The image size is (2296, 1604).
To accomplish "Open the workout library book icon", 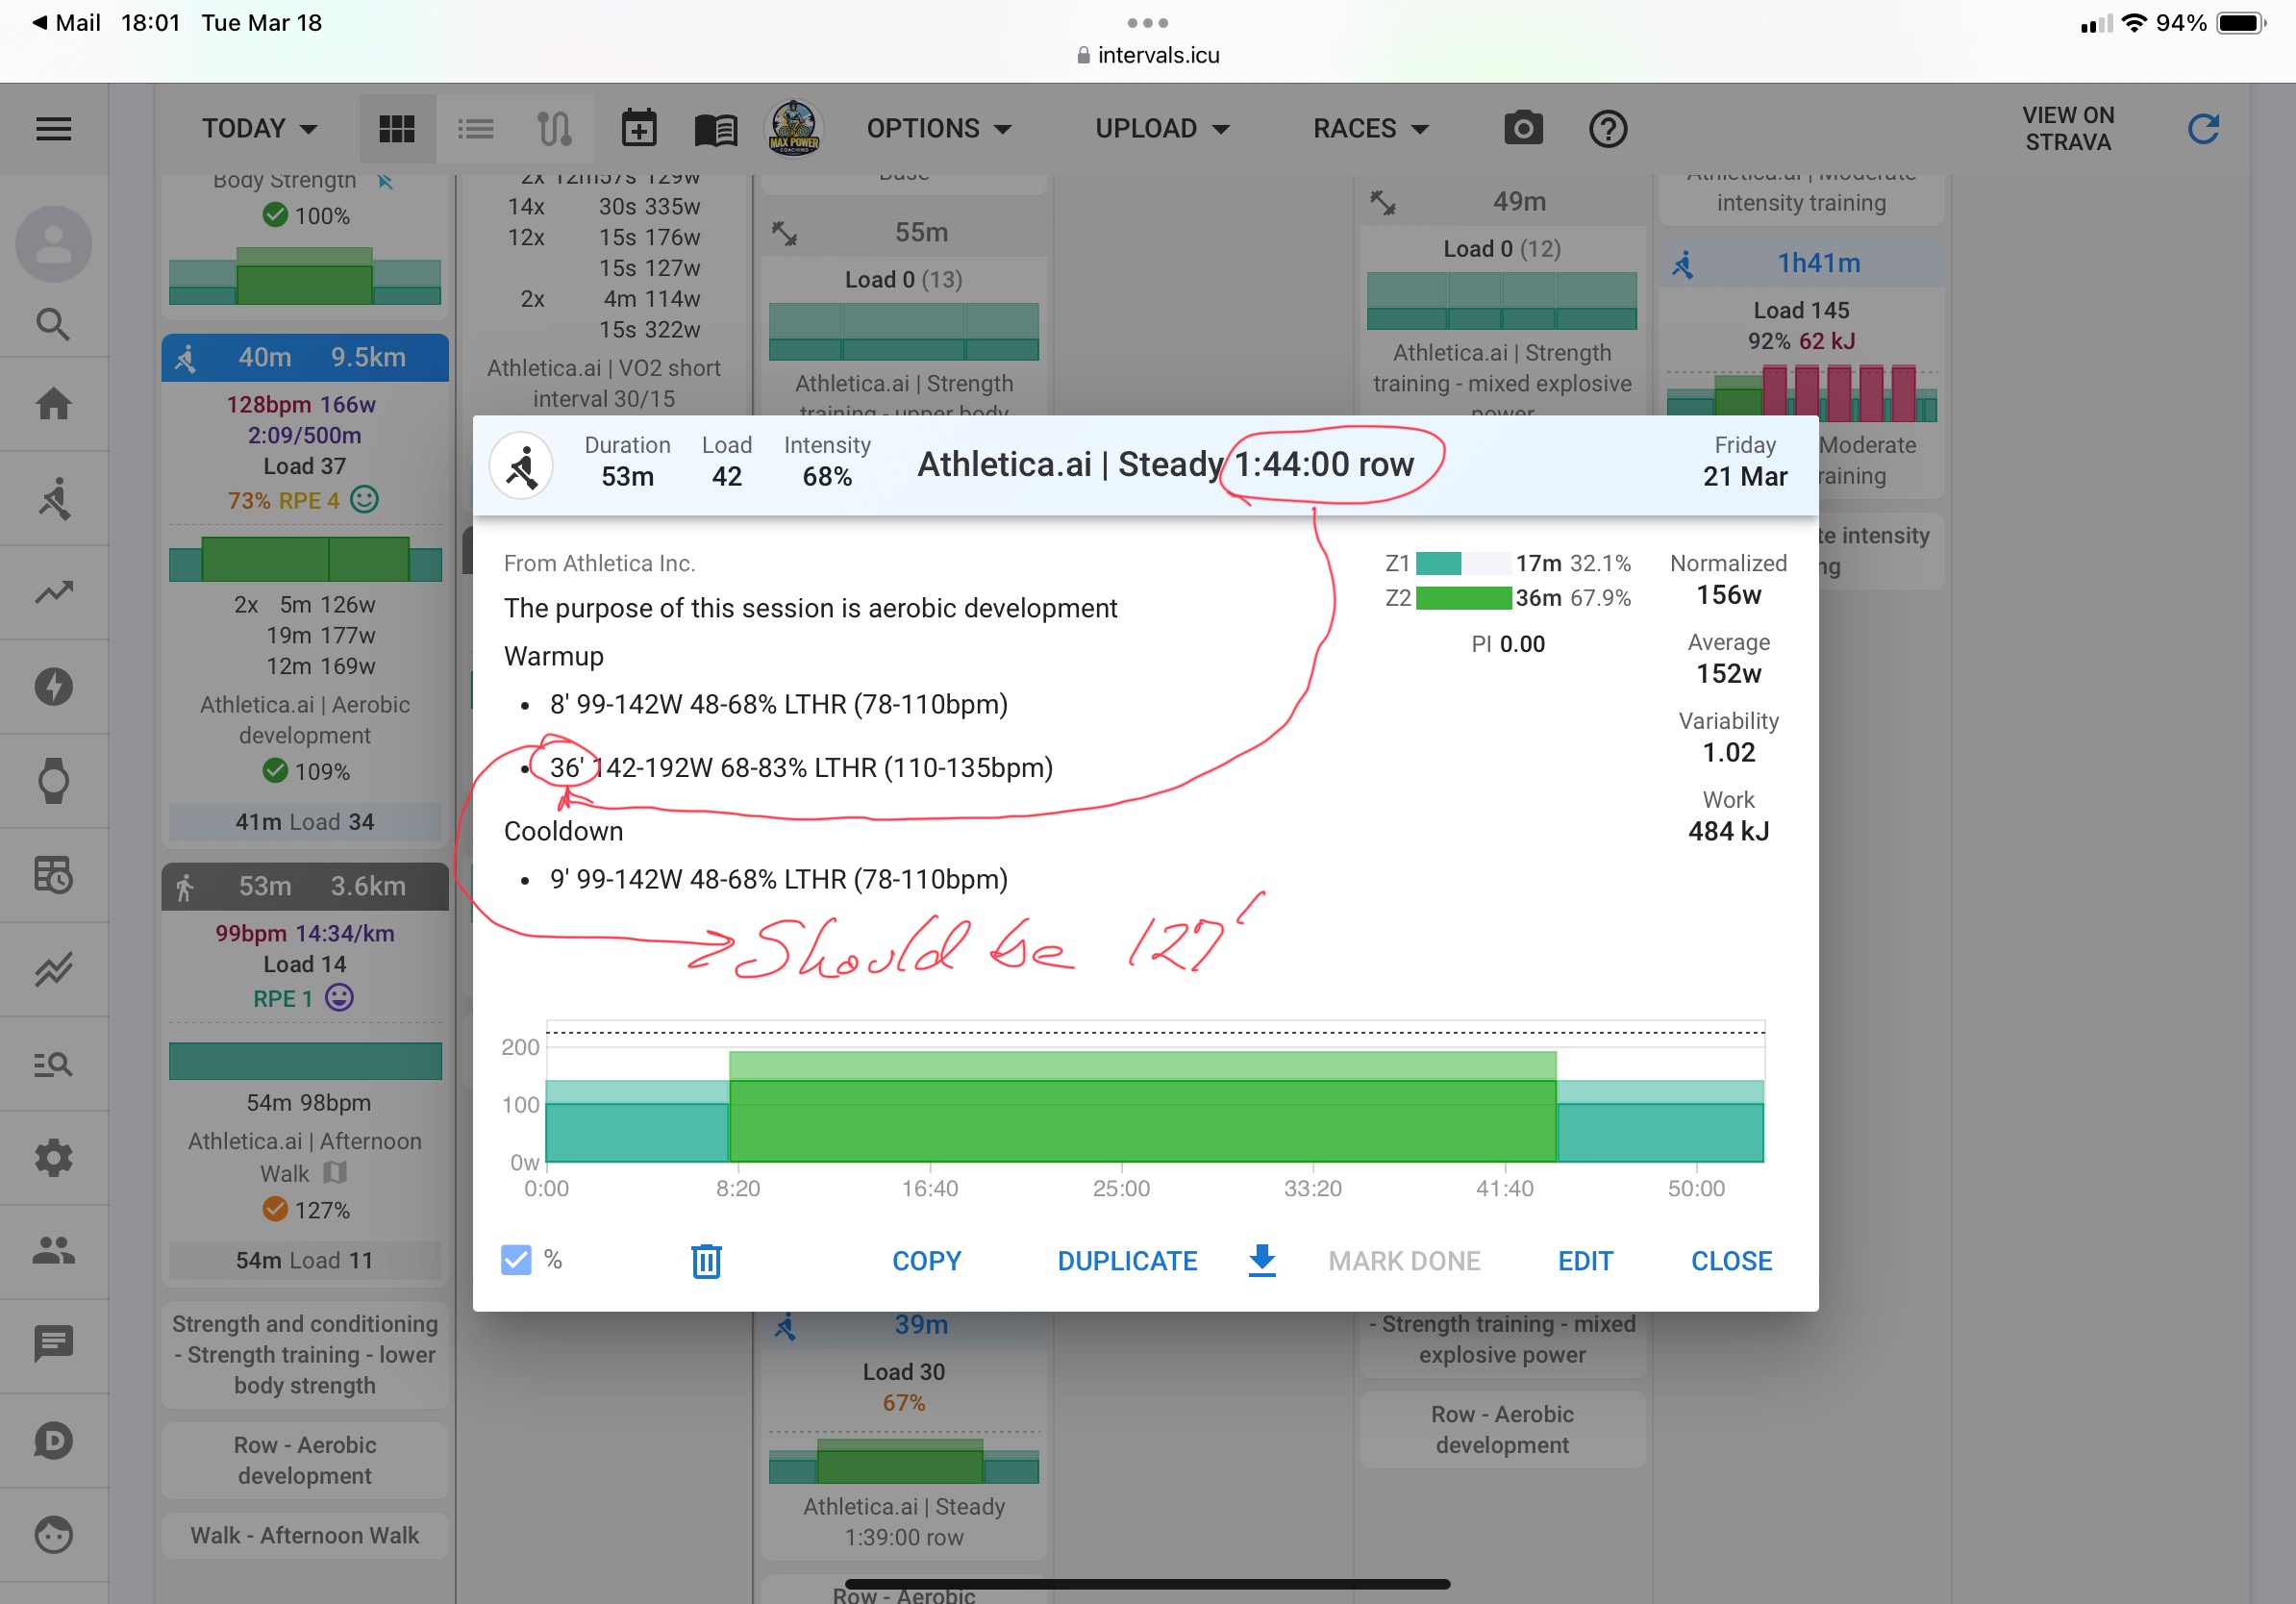I will [x=716, y=129].
